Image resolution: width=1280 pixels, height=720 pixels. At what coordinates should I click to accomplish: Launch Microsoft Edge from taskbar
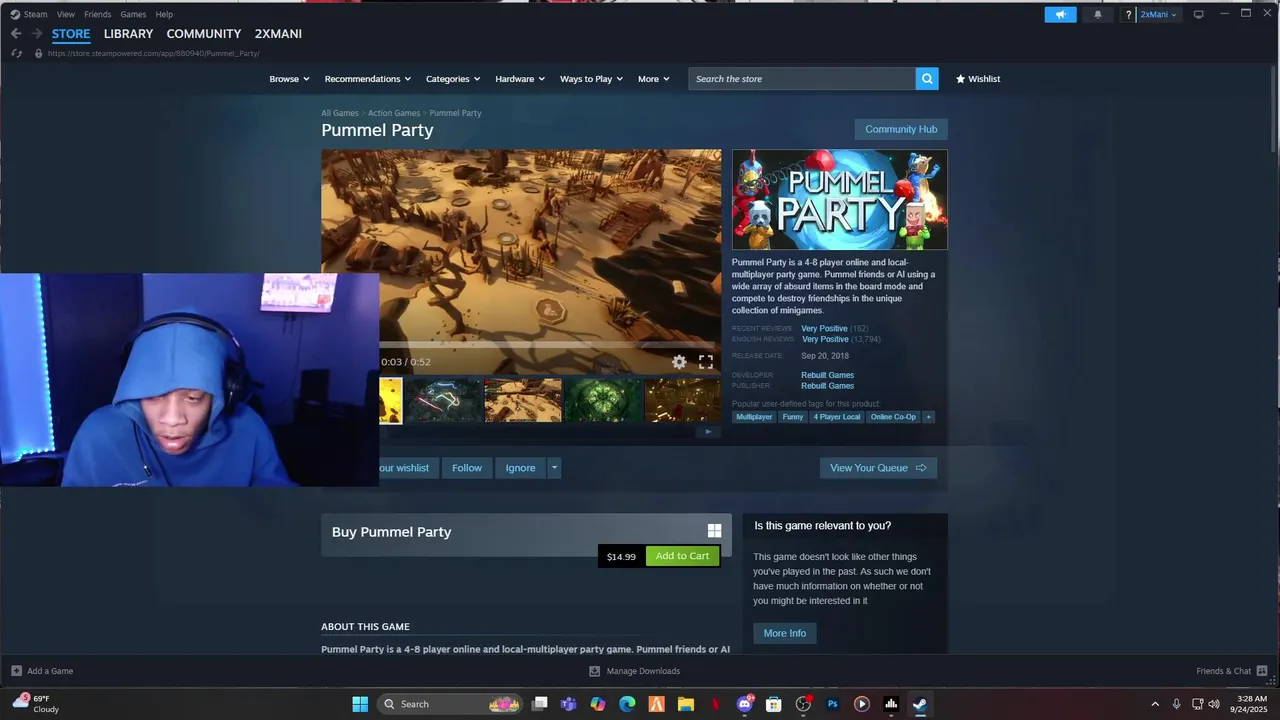tap(627, 704)
